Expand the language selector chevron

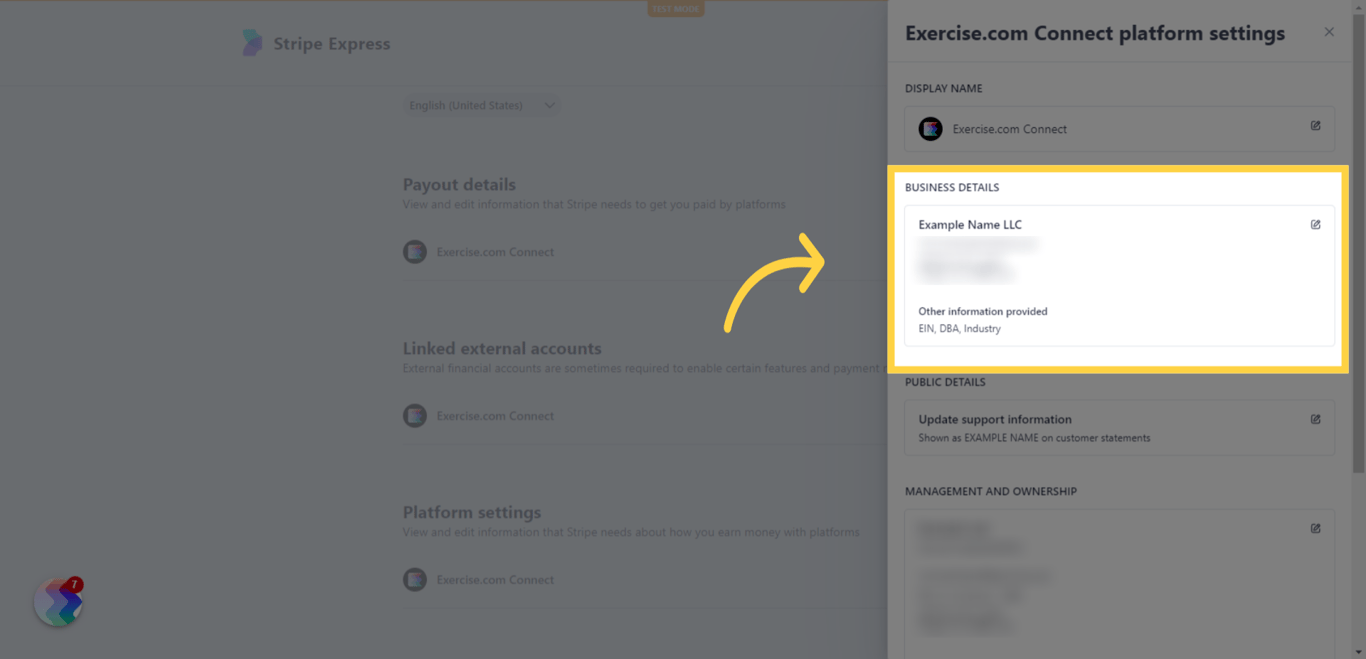tap(549, 105)
